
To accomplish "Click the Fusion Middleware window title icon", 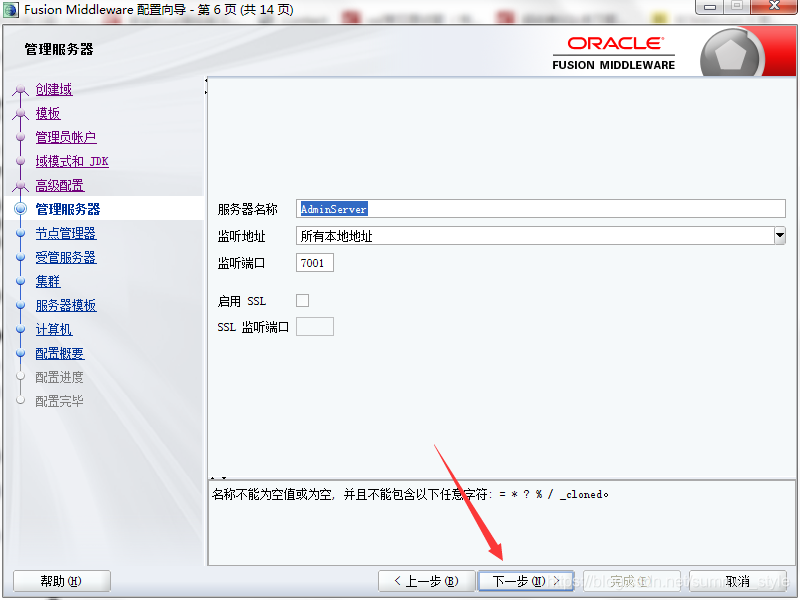I will (11, 10).
